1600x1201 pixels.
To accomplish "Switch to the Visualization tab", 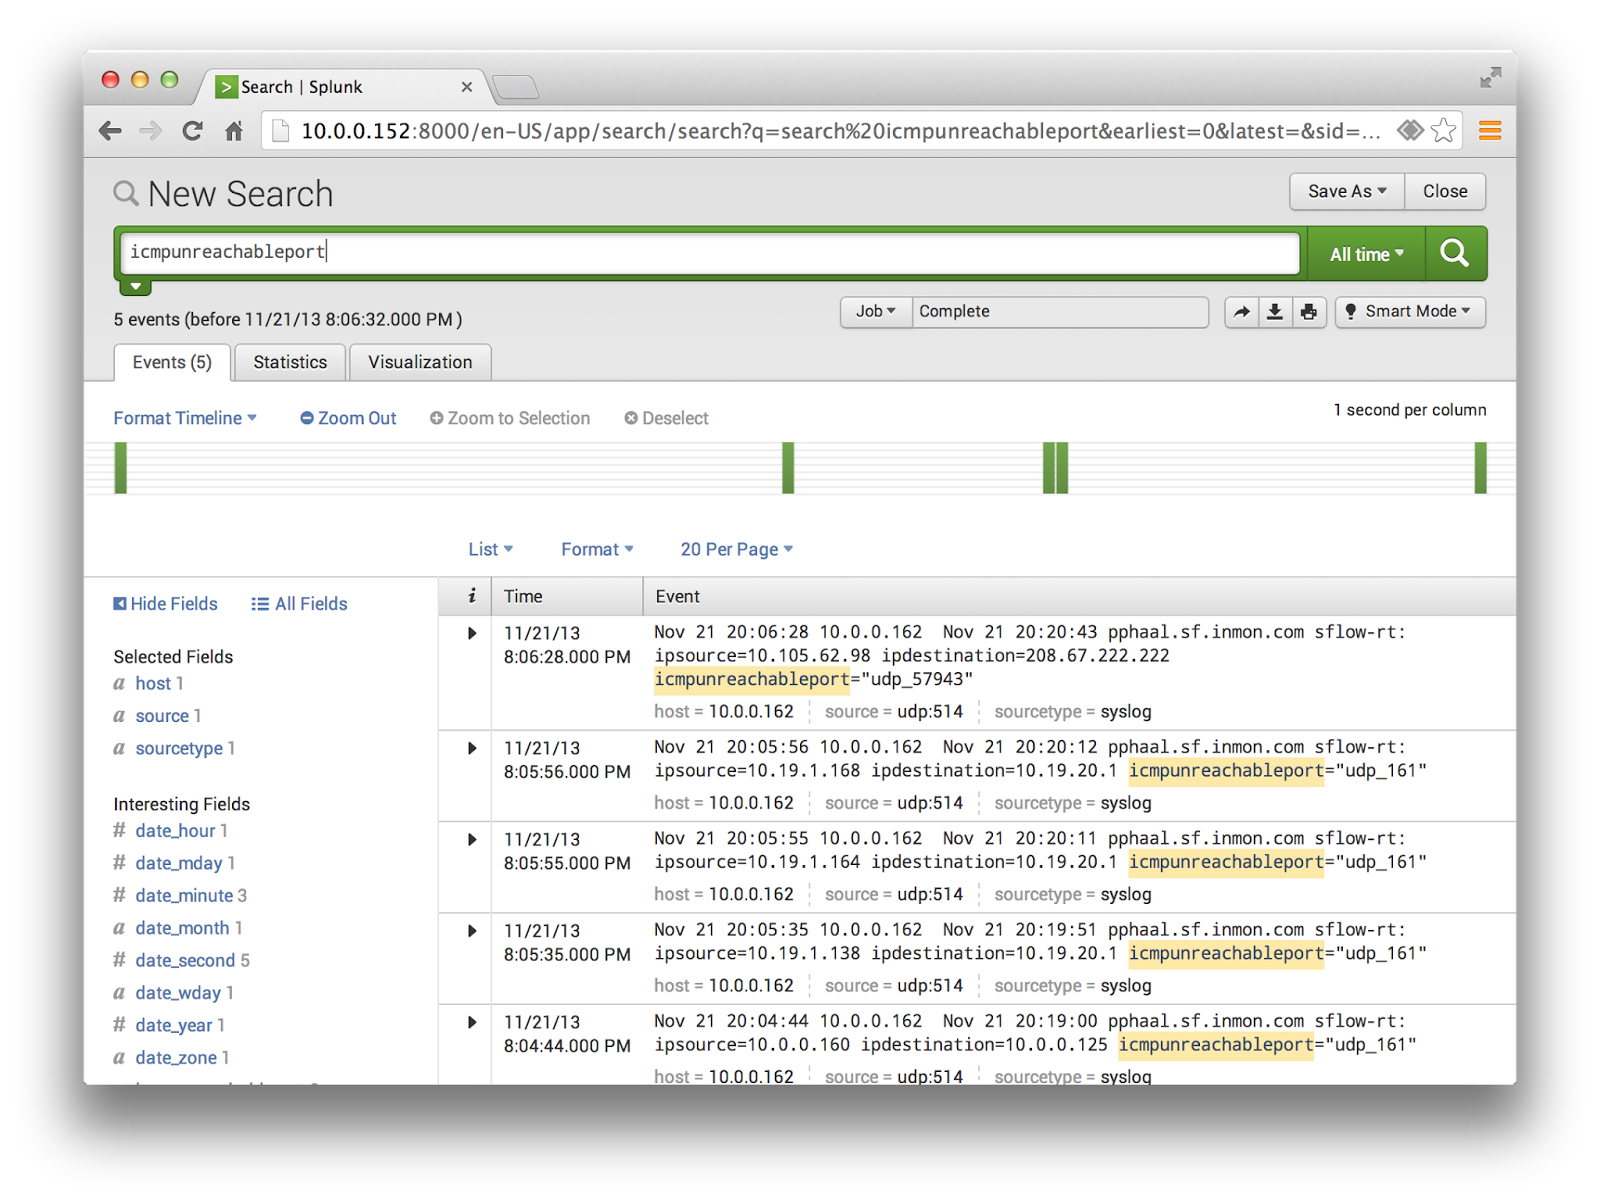I will pyautogui.click(x=420, y=362).
